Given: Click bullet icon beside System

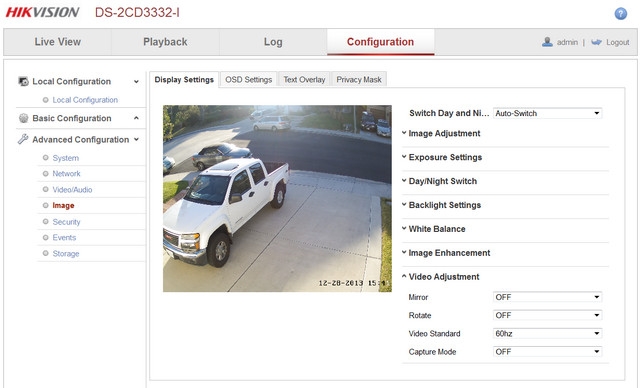Looking at the screenshot, I should point(45,157).
